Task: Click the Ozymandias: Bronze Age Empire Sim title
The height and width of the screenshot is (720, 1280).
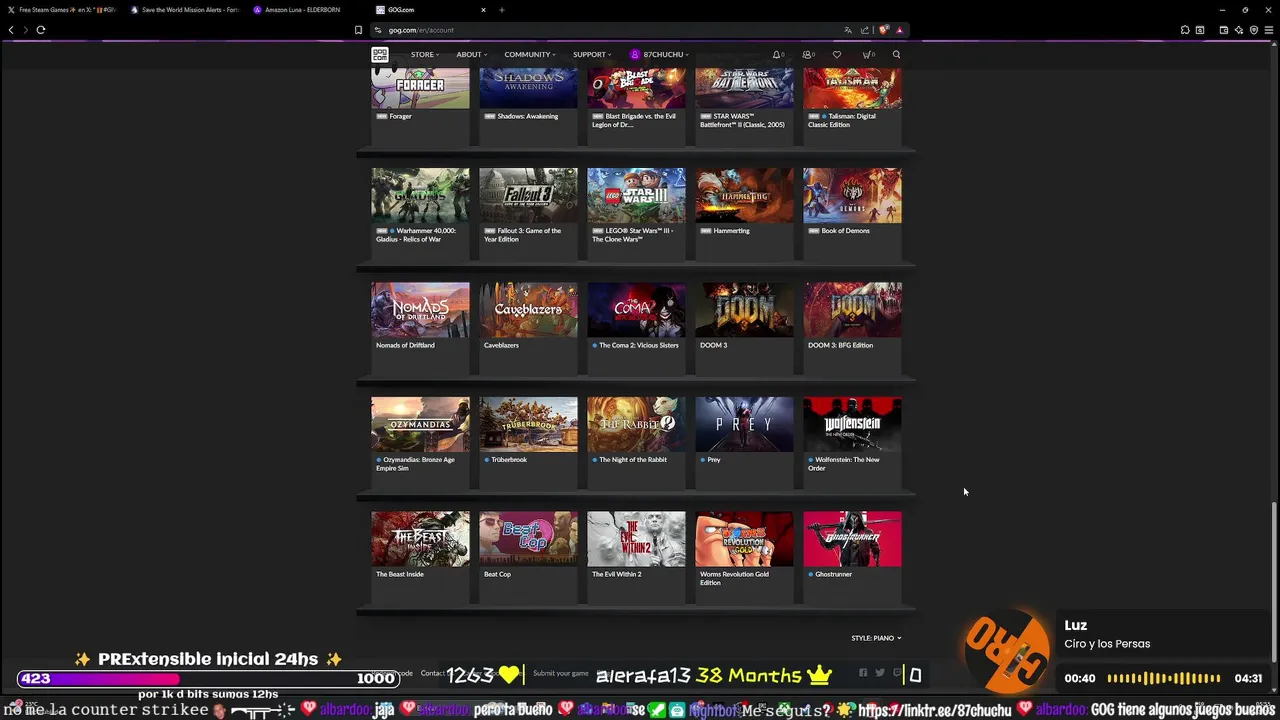Action: 416,464
